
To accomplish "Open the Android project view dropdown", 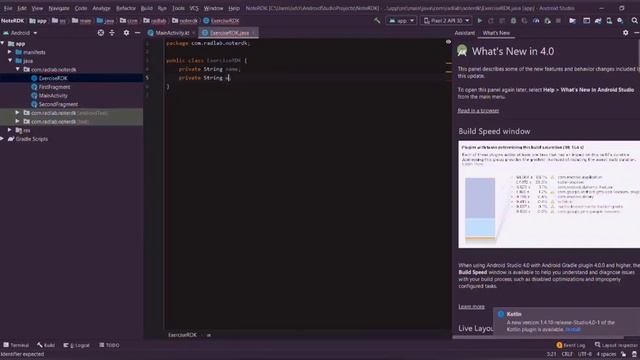I will tap(20, 33).
